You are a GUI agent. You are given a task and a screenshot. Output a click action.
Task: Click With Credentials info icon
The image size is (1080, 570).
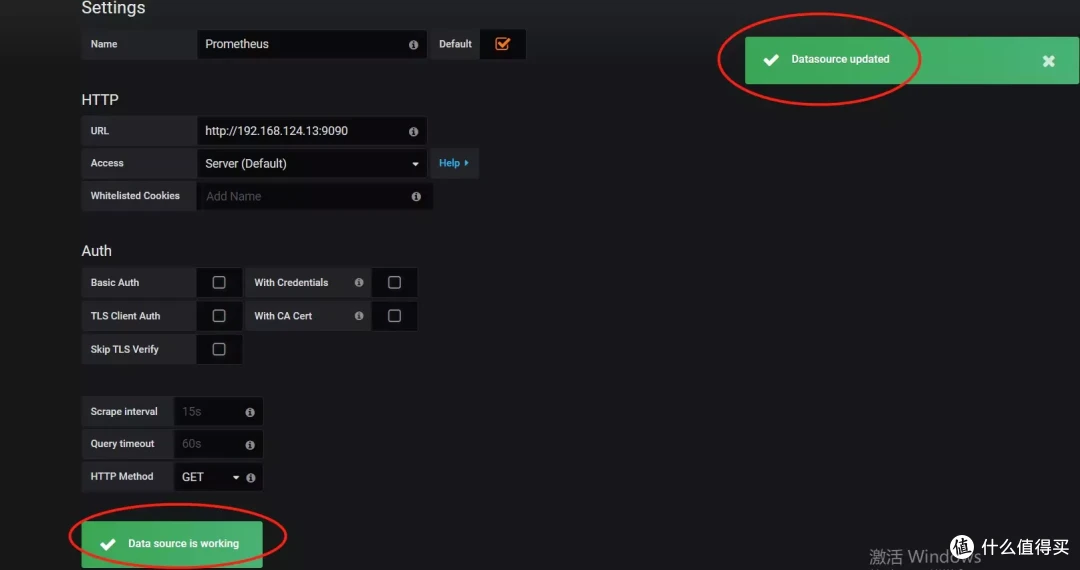(x=359, y=283)
